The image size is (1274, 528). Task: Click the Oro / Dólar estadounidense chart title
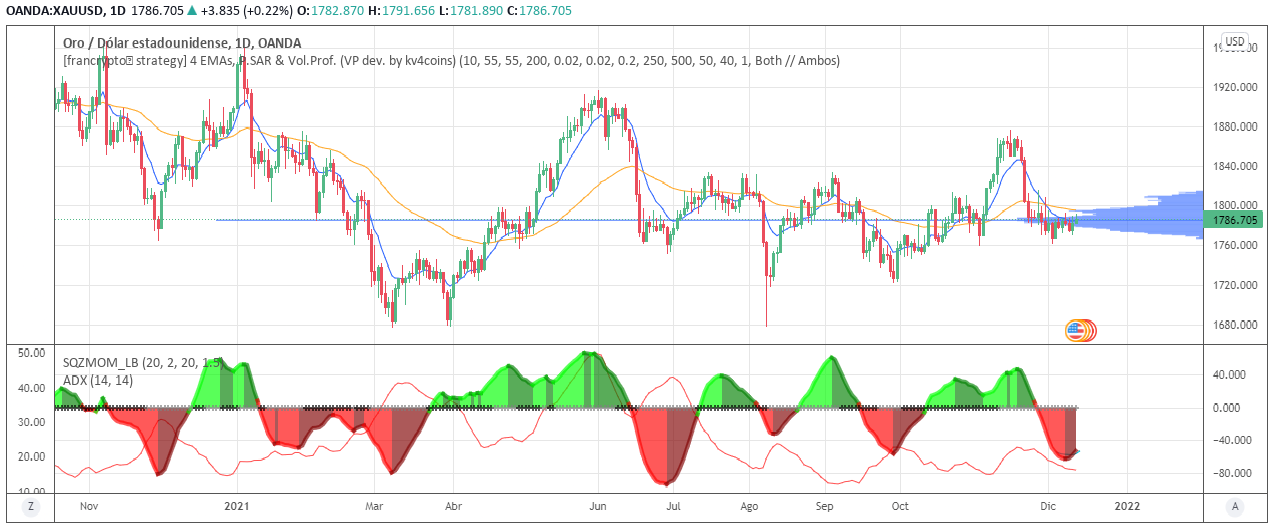pos(181,43)
